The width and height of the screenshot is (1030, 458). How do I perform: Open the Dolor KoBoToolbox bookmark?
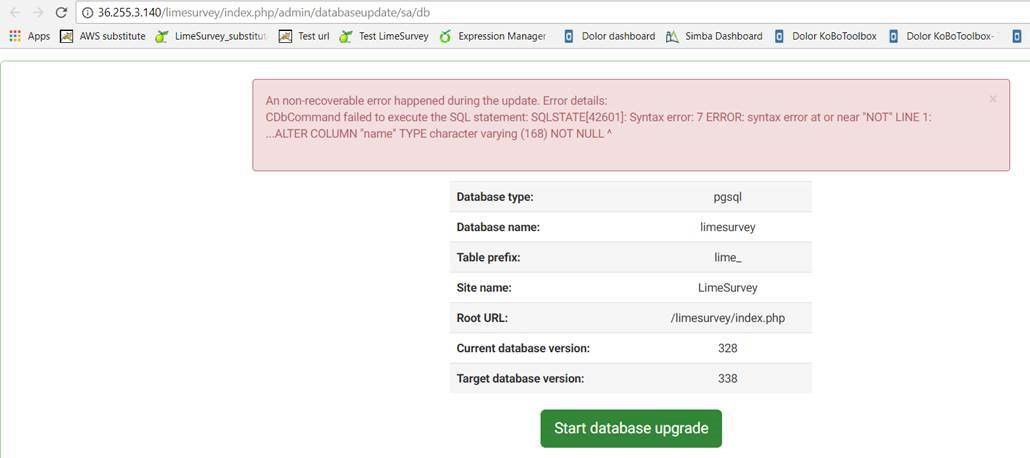[826, 36]
